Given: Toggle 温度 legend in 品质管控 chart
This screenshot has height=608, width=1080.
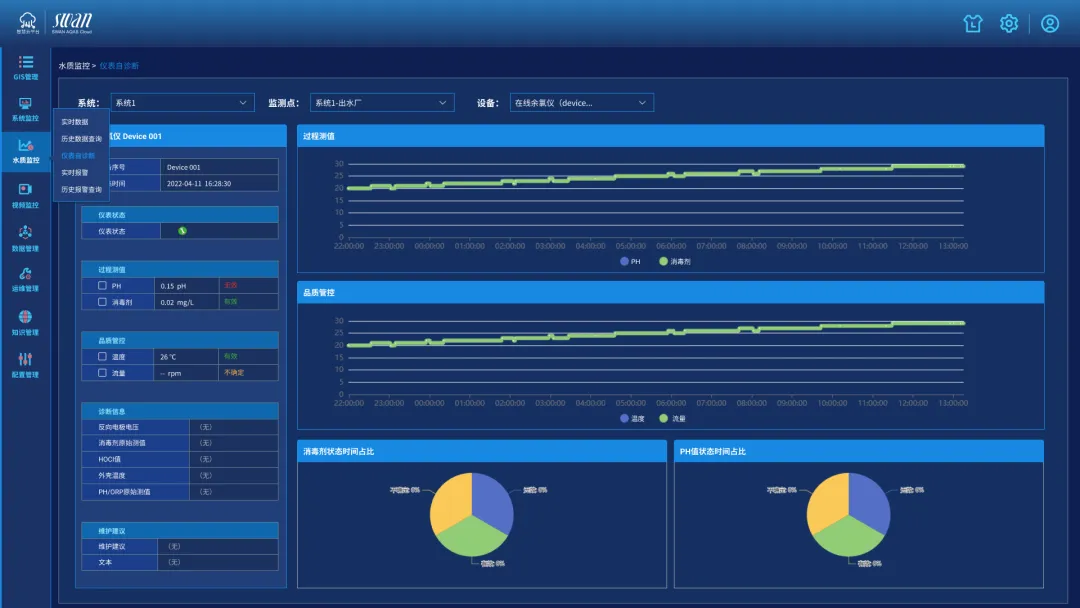Looking at the screenshot, I should tap(632, 419).
